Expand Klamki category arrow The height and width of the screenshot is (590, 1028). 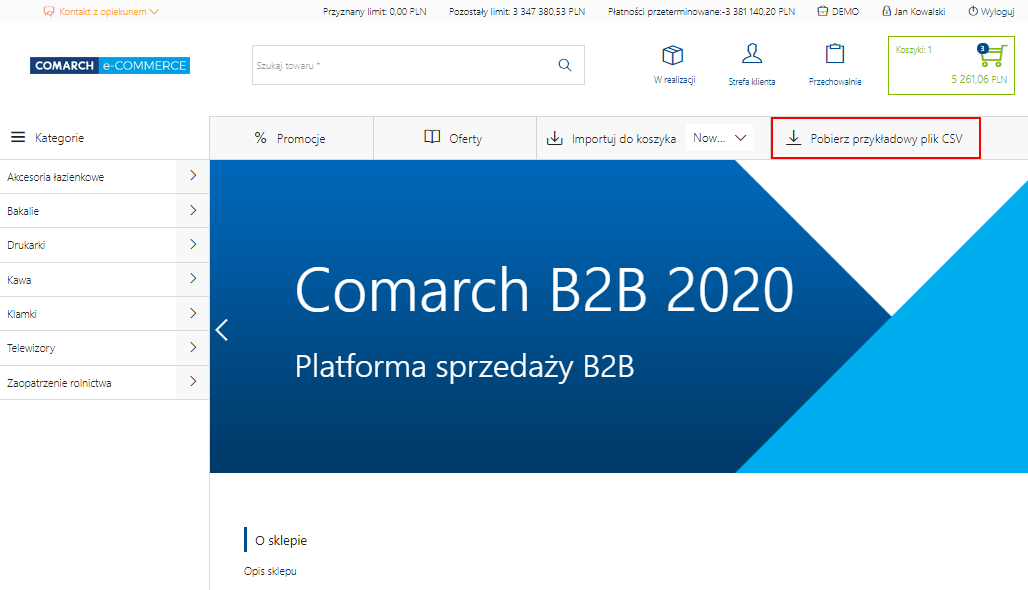193,313
